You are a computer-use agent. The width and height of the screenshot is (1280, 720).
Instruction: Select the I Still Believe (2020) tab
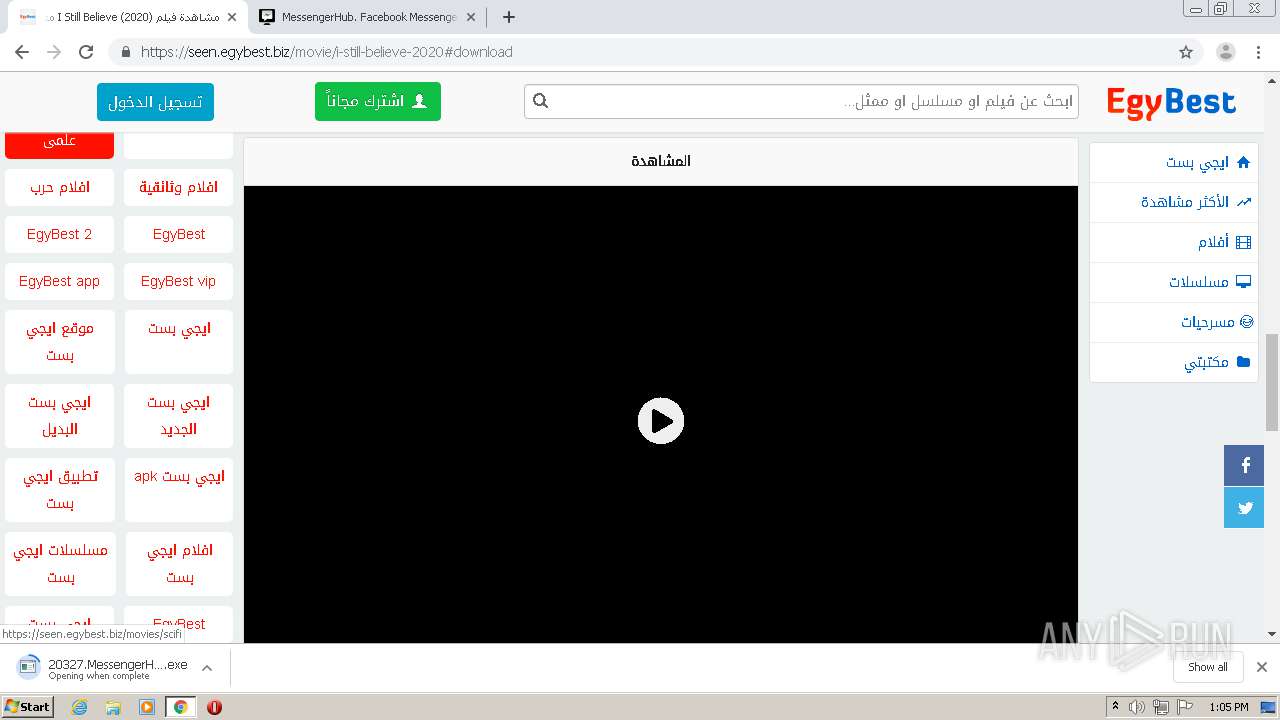(125, 17)
